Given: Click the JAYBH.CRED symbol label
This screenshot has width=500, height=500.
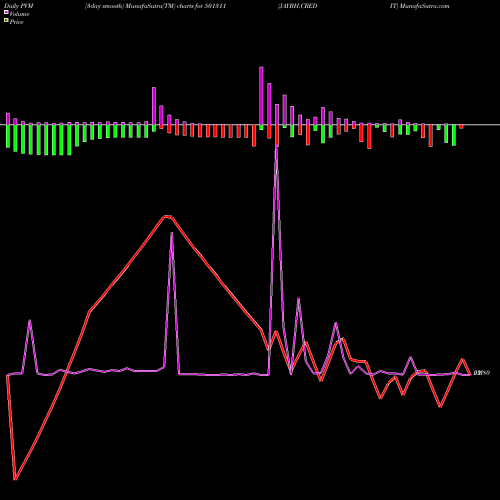Looking at the screenshot, I should pos(297,6).
